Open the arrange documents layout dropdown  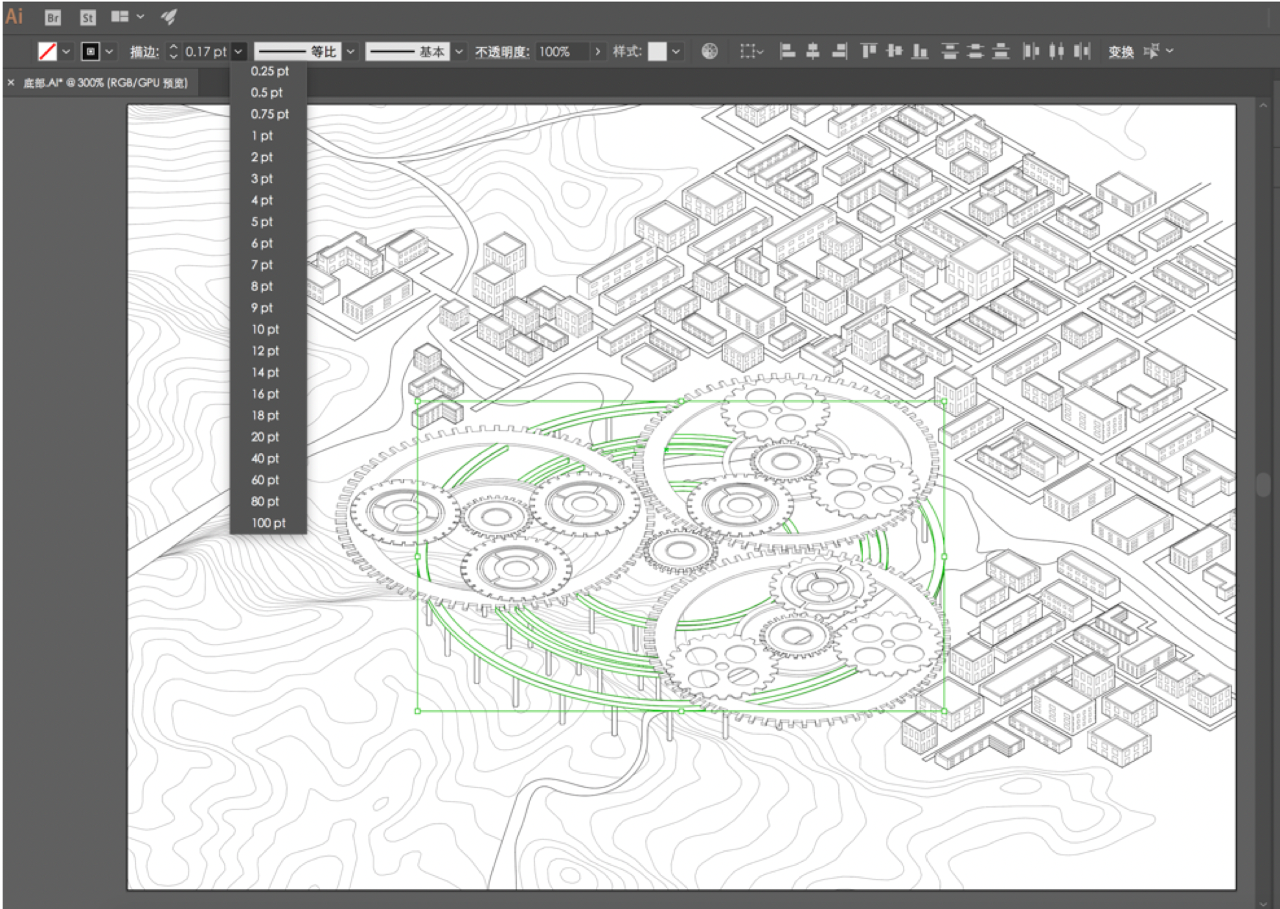(x=127, y=17)
